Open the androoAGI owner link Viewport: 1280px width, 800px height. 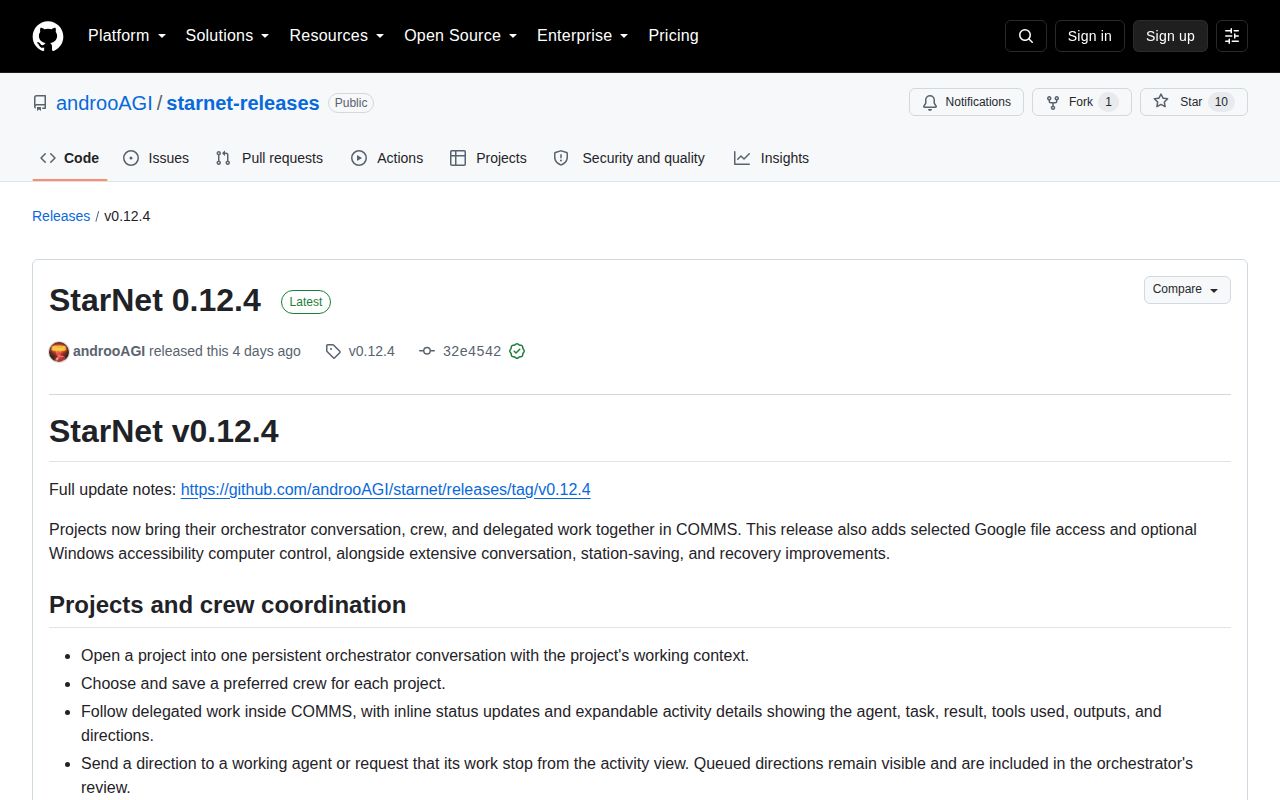[x=104, y=103]
